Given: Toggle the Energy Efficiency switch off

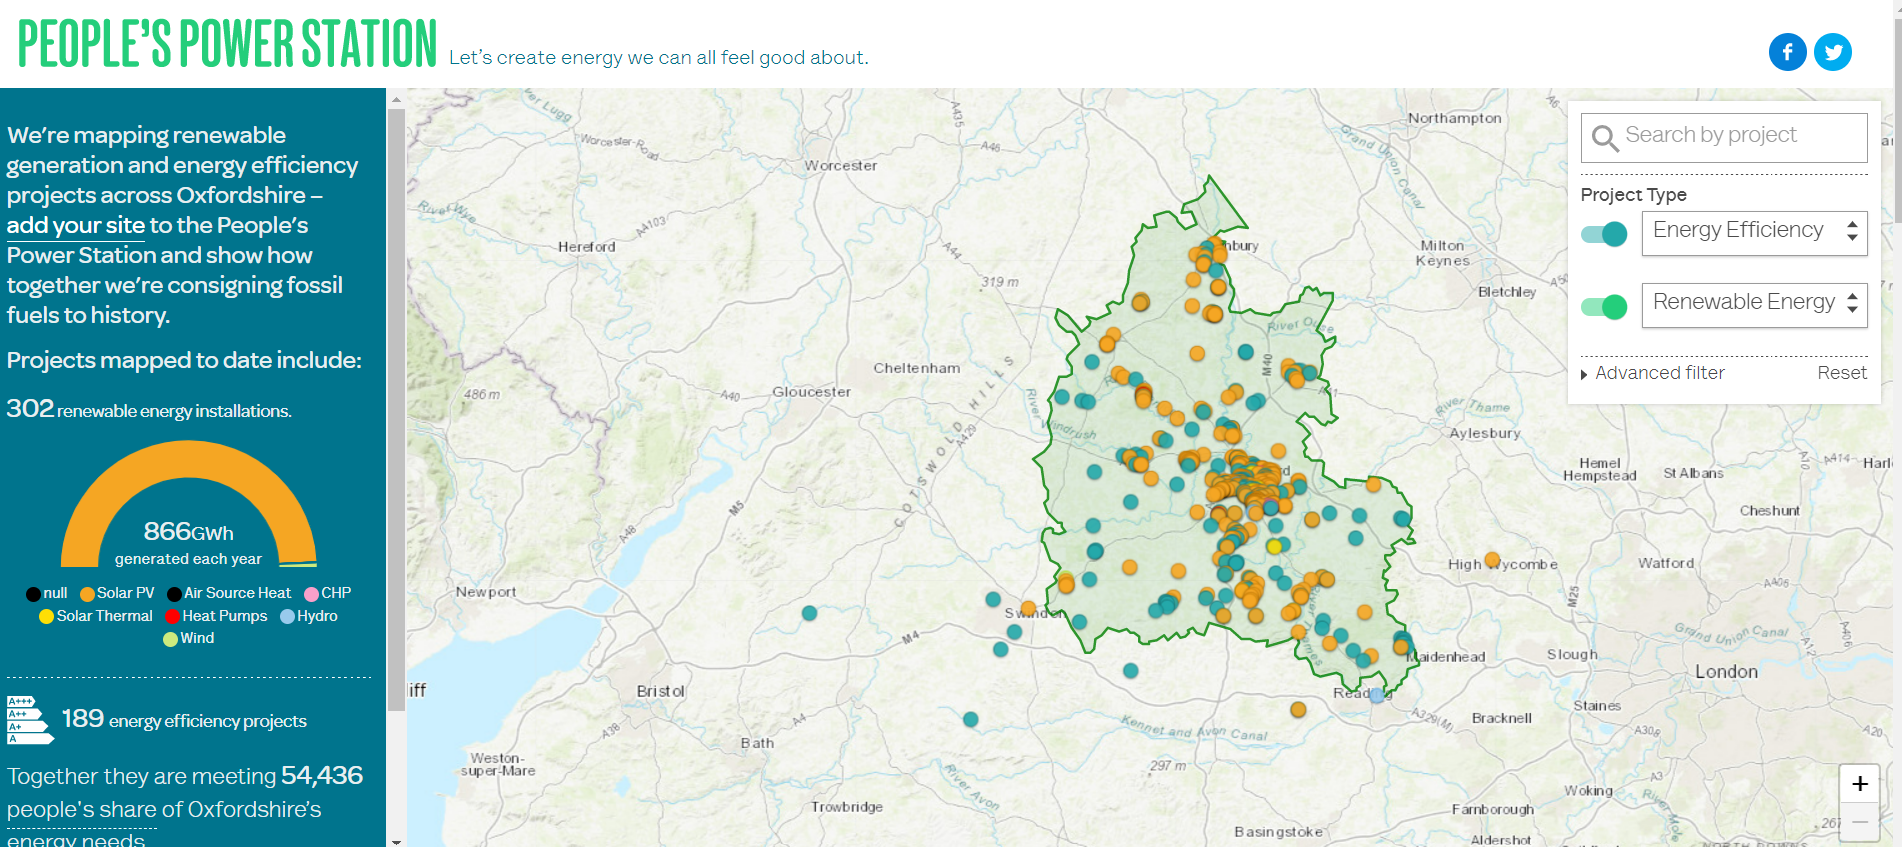Looking at the screenshot, I should (1603, 234).
